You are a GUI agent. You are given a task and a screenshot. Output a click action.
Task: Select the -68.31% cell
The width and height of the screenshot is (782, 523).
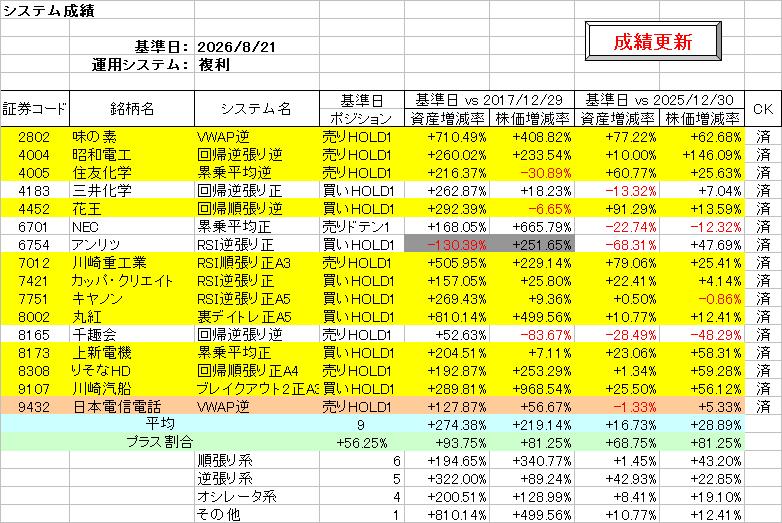point(617,245)
